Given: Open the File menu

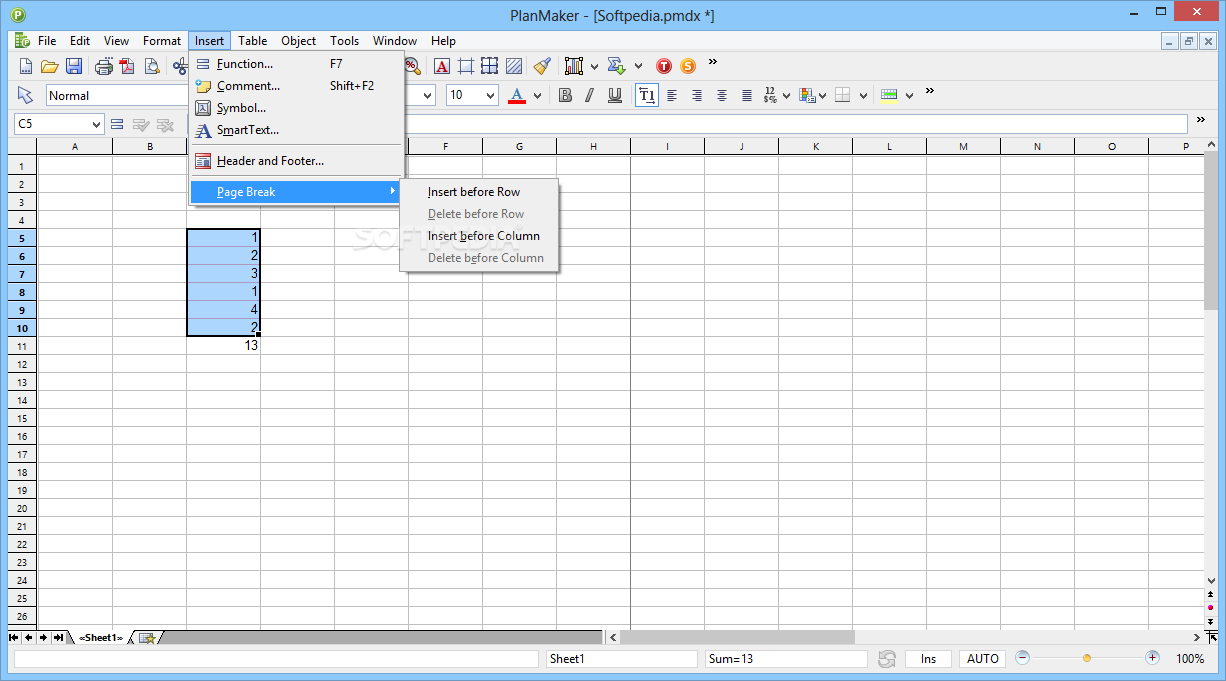Looking at the screenshot, I should point(47,41).
